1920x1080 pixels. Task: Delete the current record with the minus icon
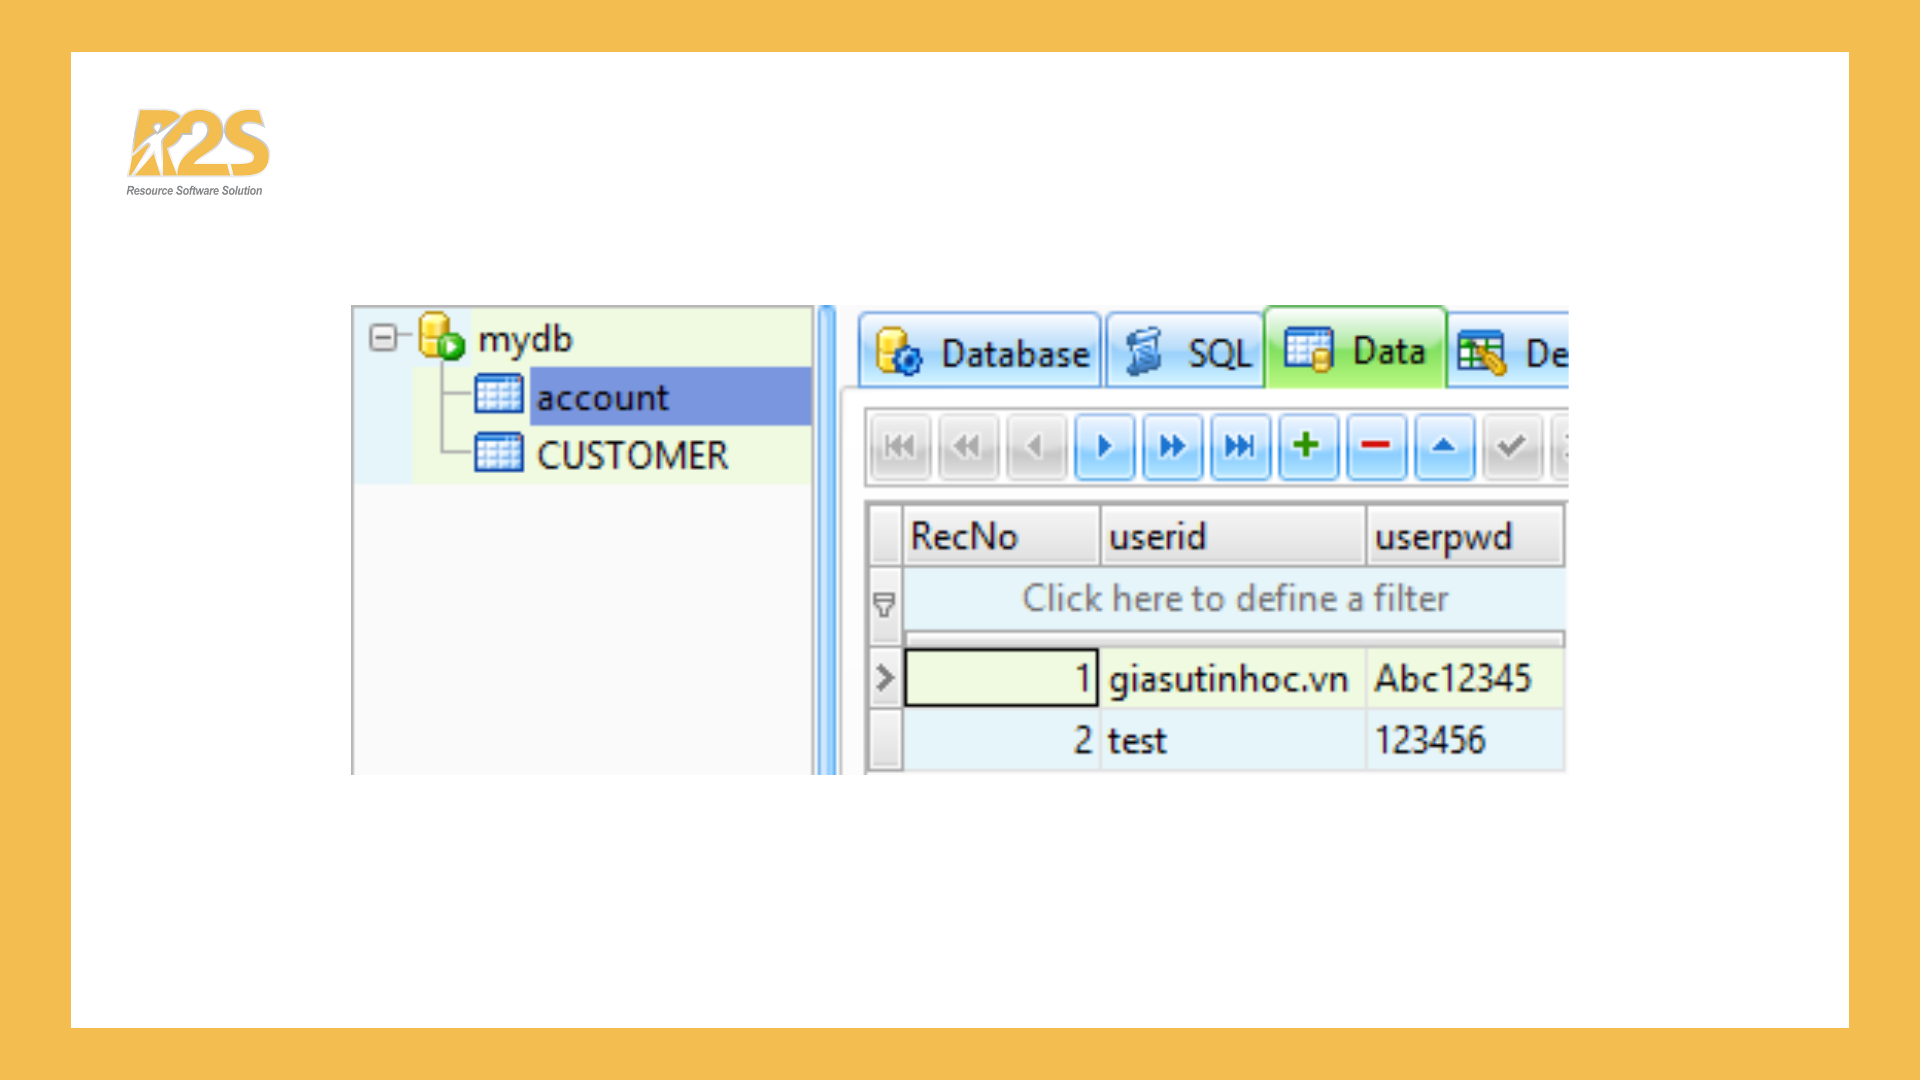click(1376, 447)
